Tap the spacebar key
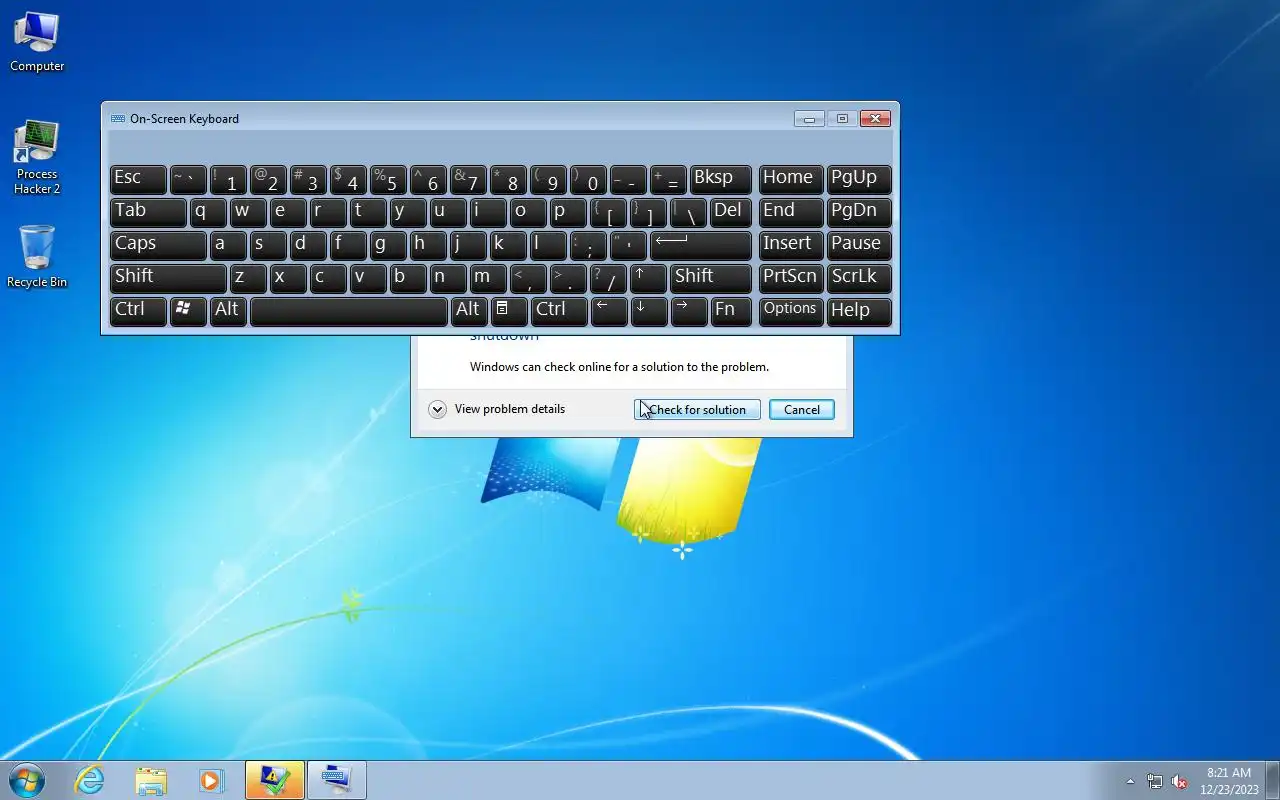The height and width of the screenshot is (800, 1280). pos(348,311)
